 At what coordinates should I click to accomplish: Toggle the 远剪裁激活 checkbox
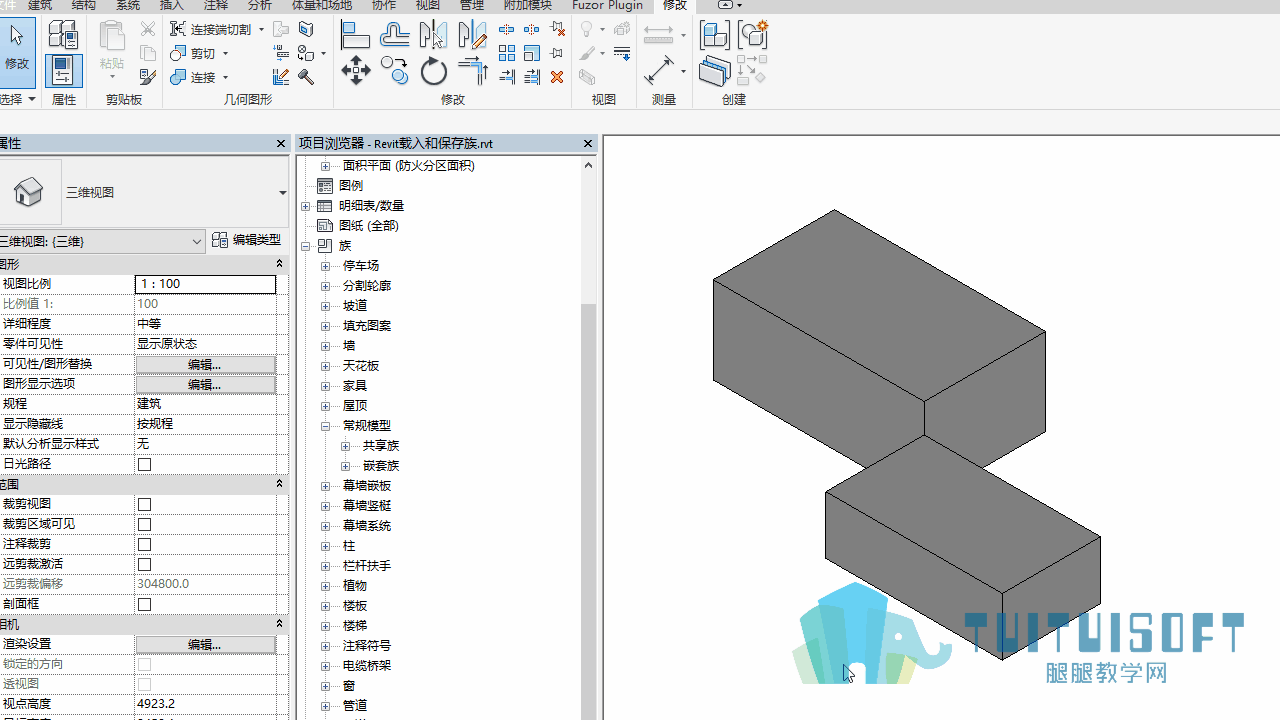pyautogui.click(x=145, y=564)
